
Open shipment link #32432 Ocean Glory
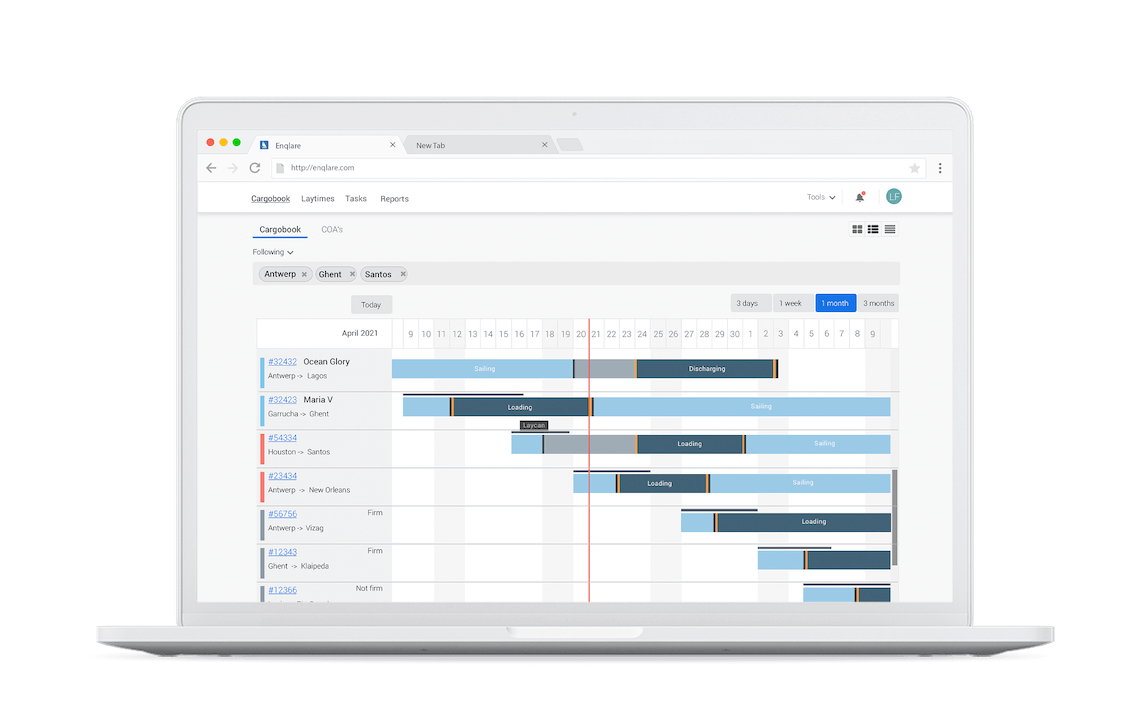(281, 361)
